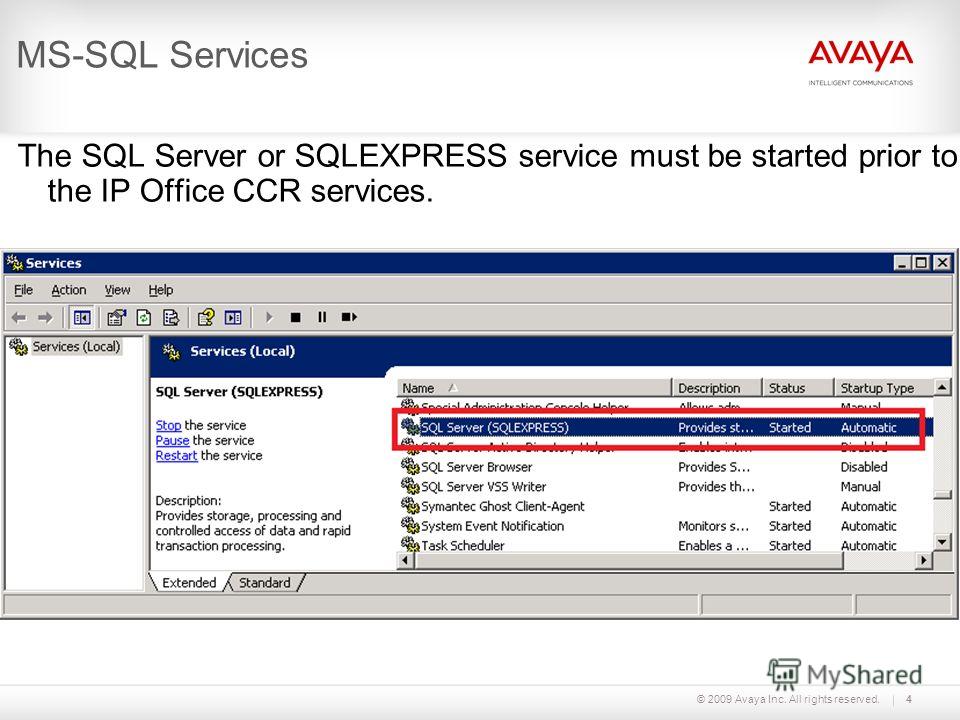This screenshot has width=960, height=720.
Task: Toggle the Show/Hide Console Tree toolbar icon
Action: click(x=82, y=317)
